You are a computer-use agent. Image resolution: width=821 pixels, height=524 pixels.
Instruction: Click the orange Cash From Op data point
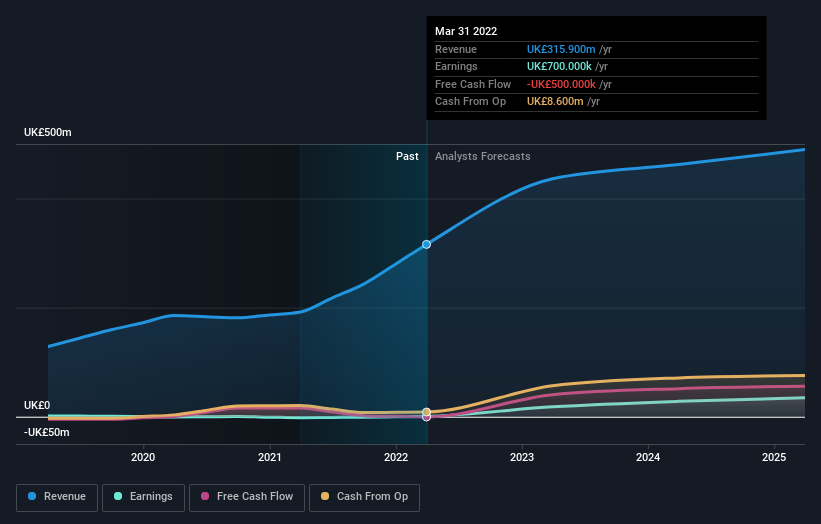[427, 412]
